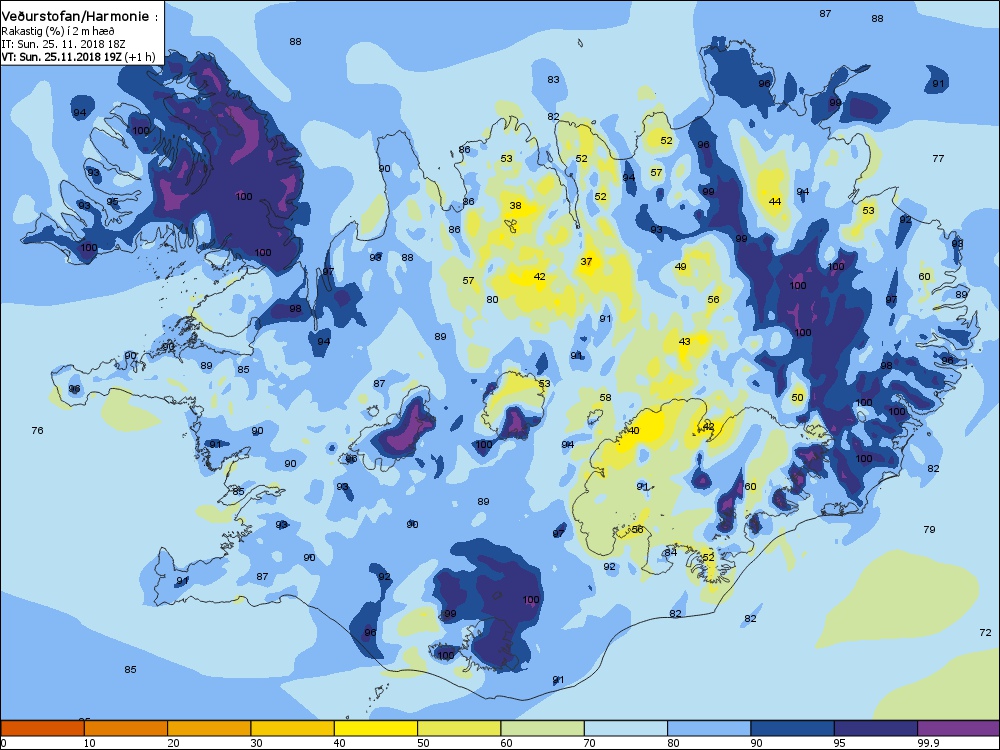Select the offshore humidity value 72
Image resolution: width=1000 pixels, height=750 pixels.
(x=985, y=633)
